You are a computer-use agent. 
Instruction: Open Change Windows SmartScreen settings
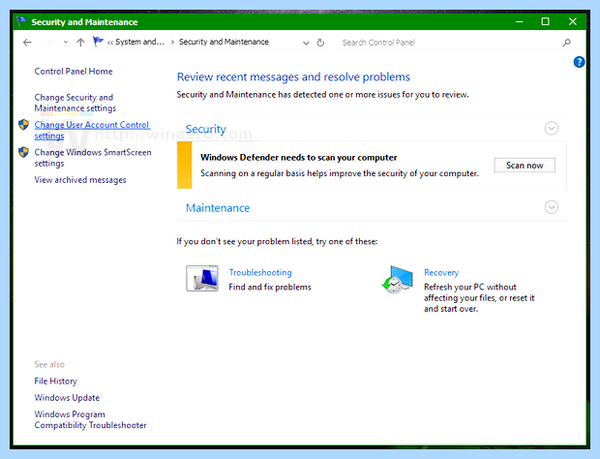point(93,158)
